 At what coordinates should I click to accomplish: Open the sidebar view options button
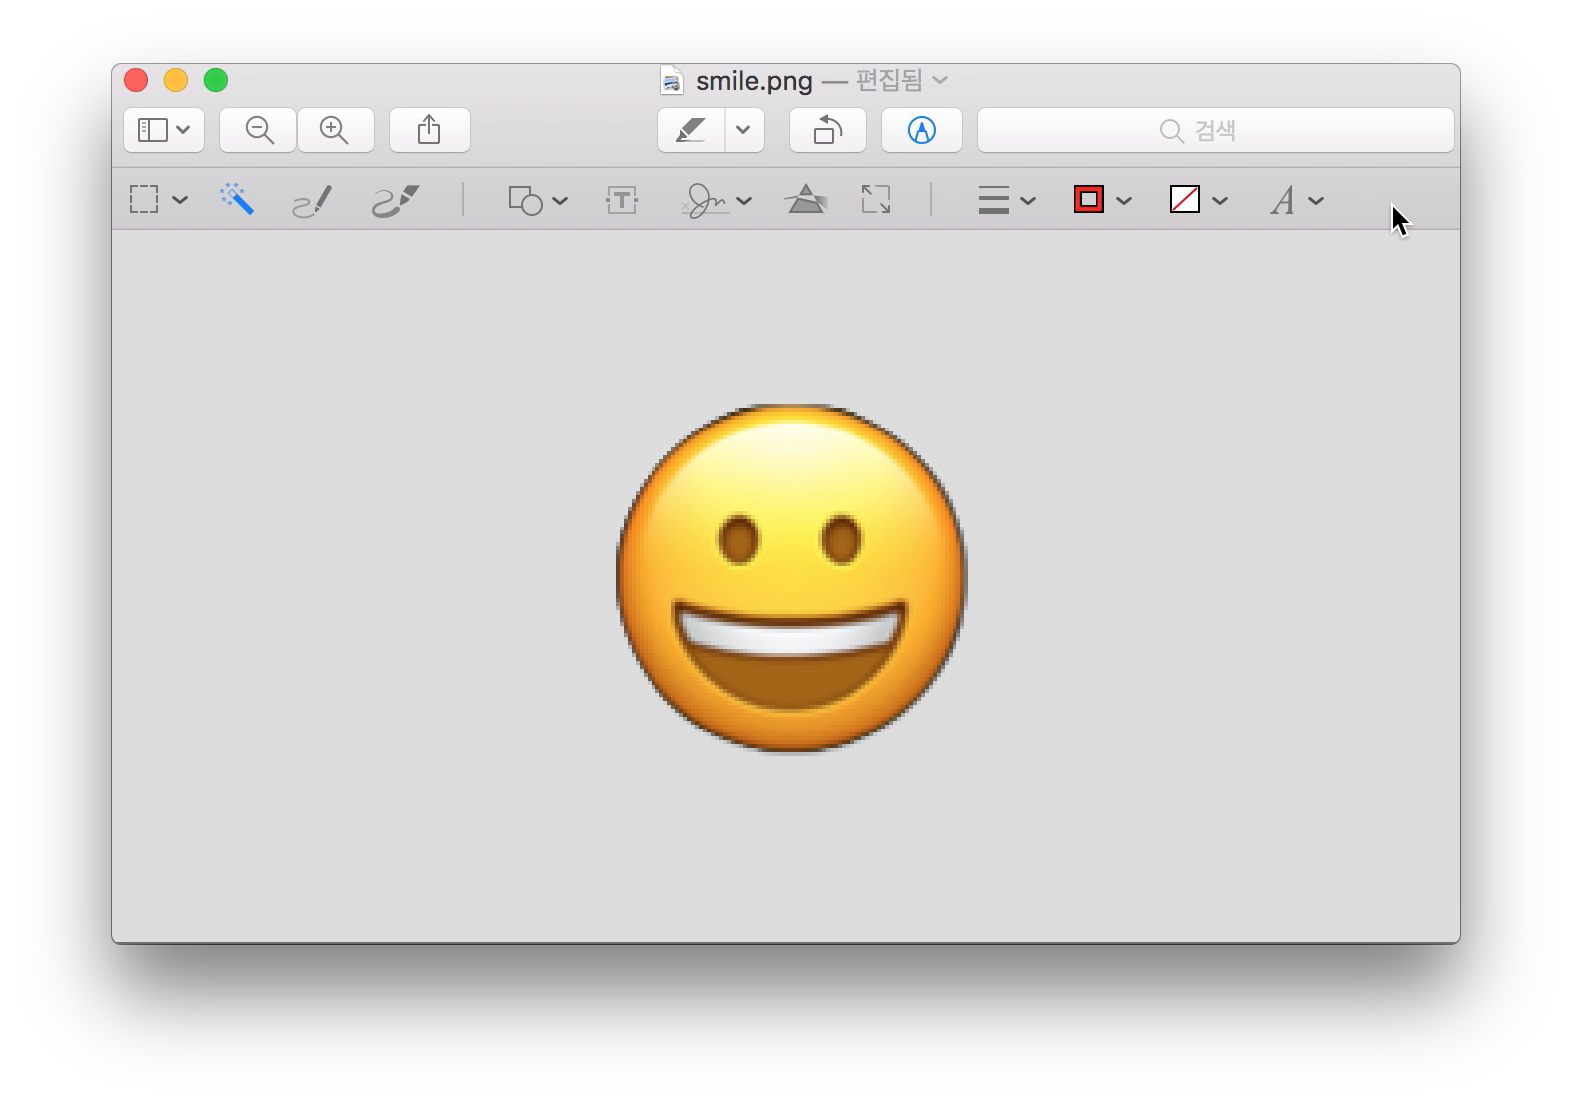click(x=164, y=130)
